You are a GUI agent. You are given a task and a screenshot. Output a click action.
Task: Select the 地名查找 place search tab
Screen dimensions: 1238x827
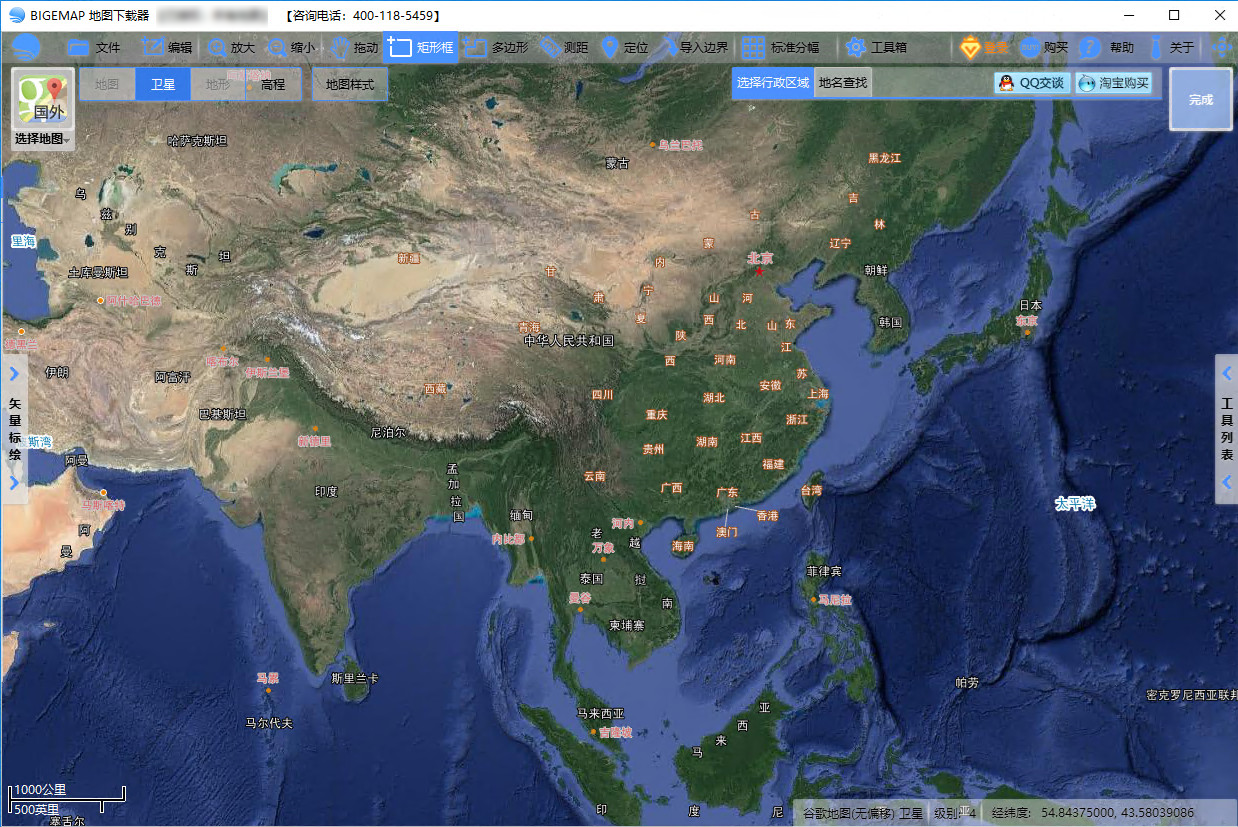(843, 83)
